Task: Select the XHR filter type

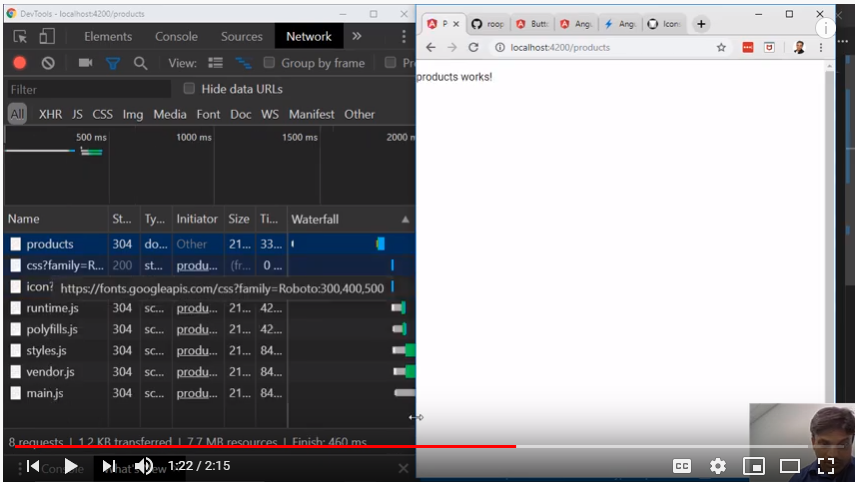Action: tap(50, 114)
